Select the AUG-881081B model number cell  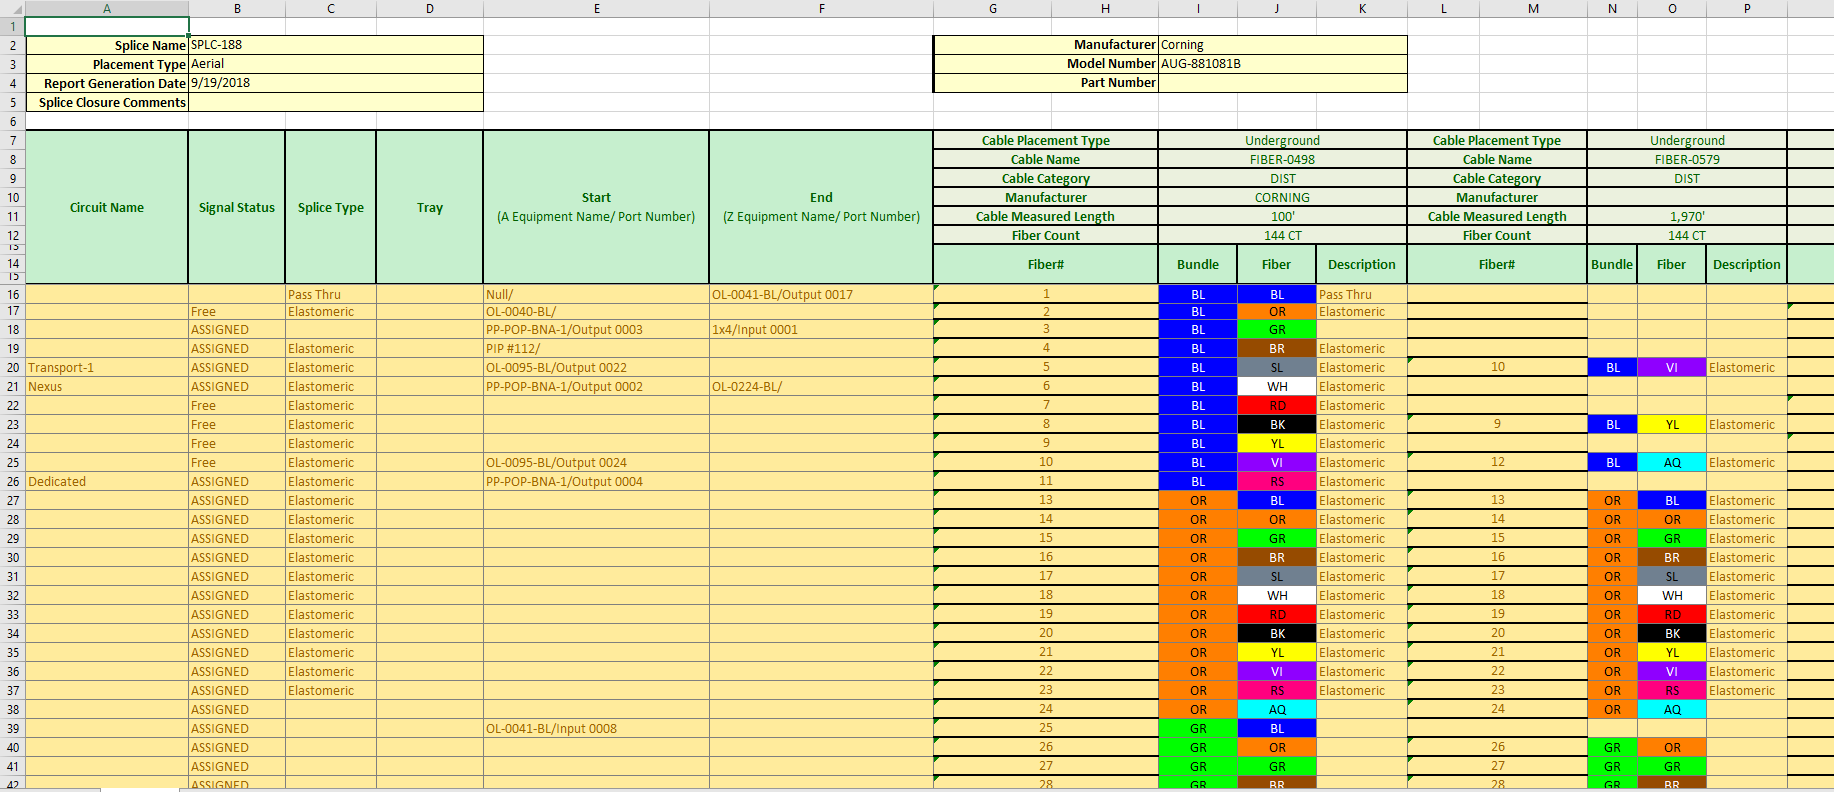1281,64
